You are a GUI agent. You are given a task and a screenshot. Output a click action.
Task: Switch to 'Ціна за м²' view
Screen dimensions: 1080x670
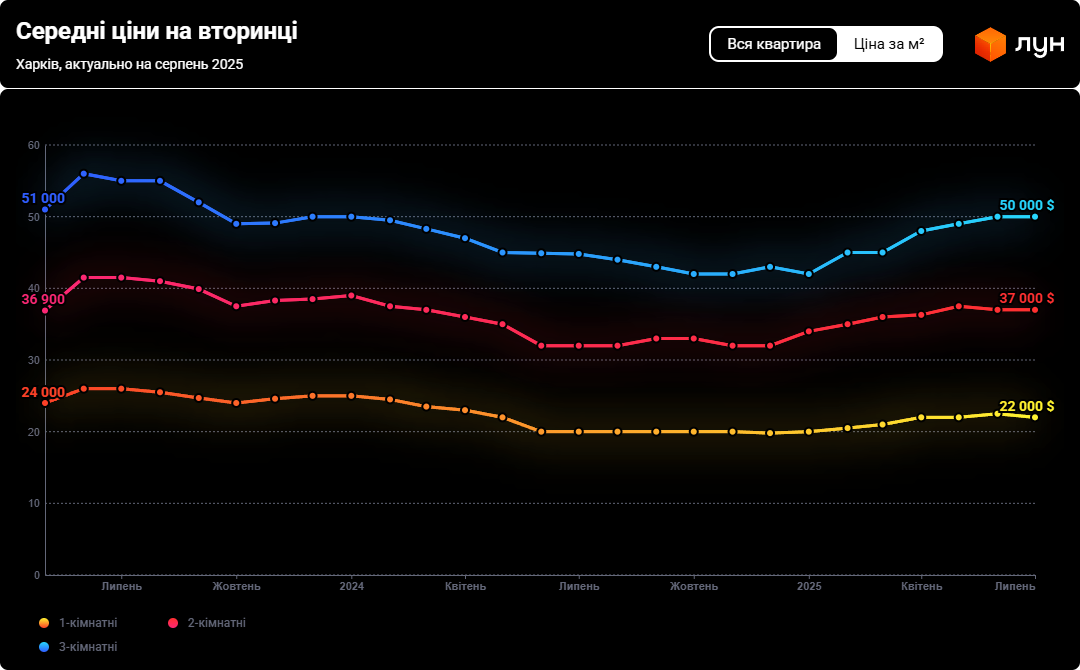click(x=889, y=44)
